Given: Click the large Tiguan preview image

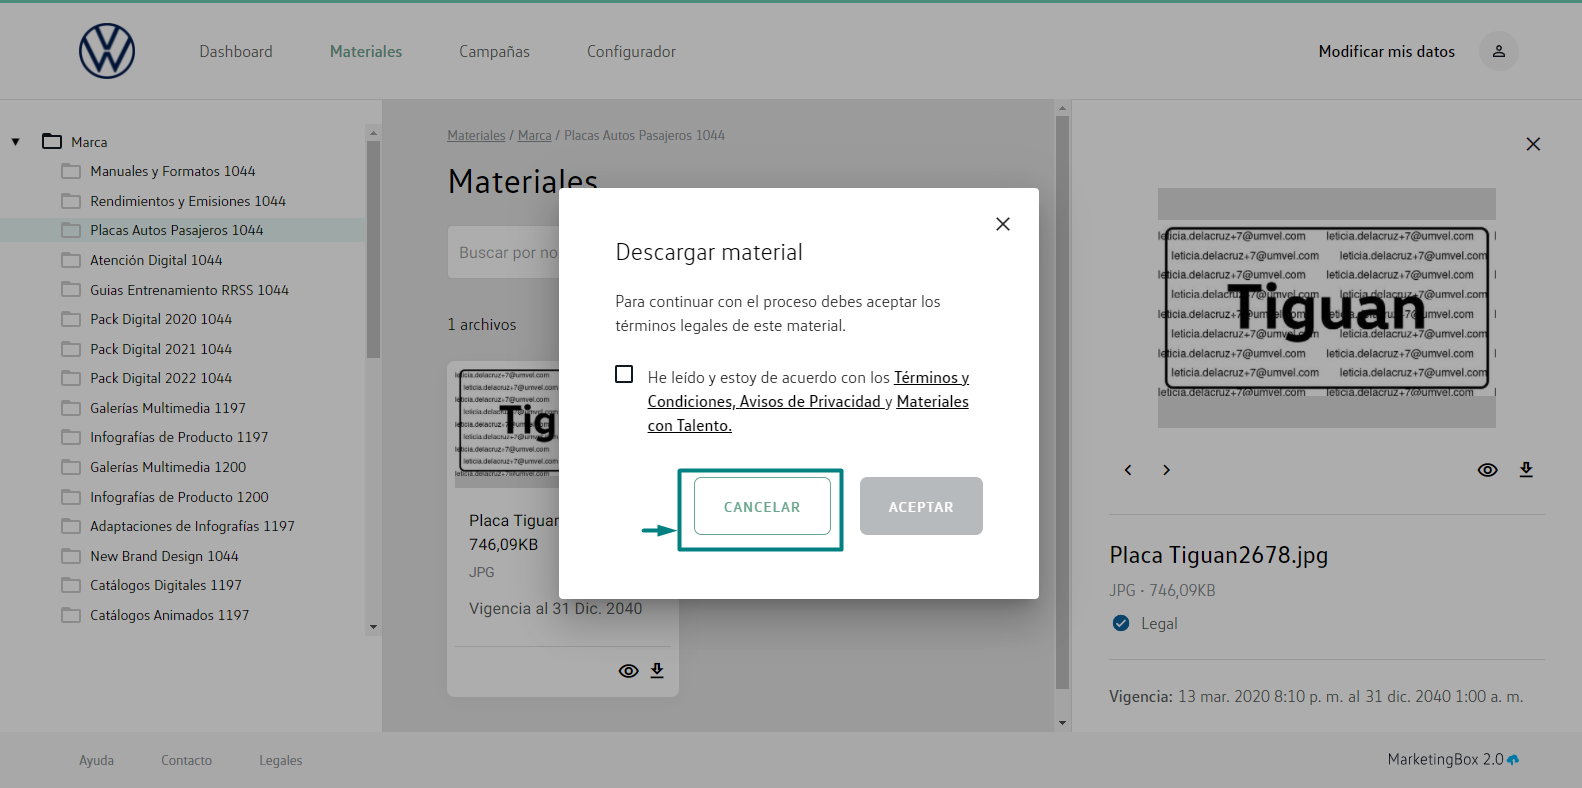Looking at the screenshot, I should coord(1327,308).
